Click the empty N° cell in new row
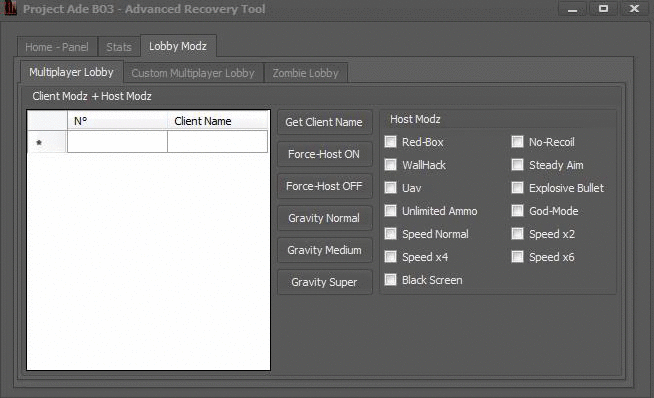 117,141
